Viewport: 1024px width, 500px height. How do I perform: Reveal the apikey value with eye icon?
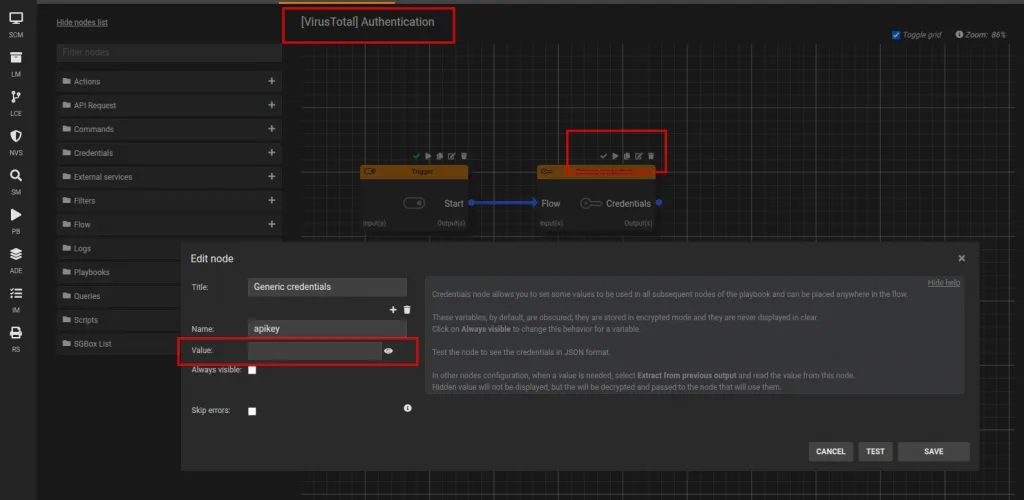point(389,351)
